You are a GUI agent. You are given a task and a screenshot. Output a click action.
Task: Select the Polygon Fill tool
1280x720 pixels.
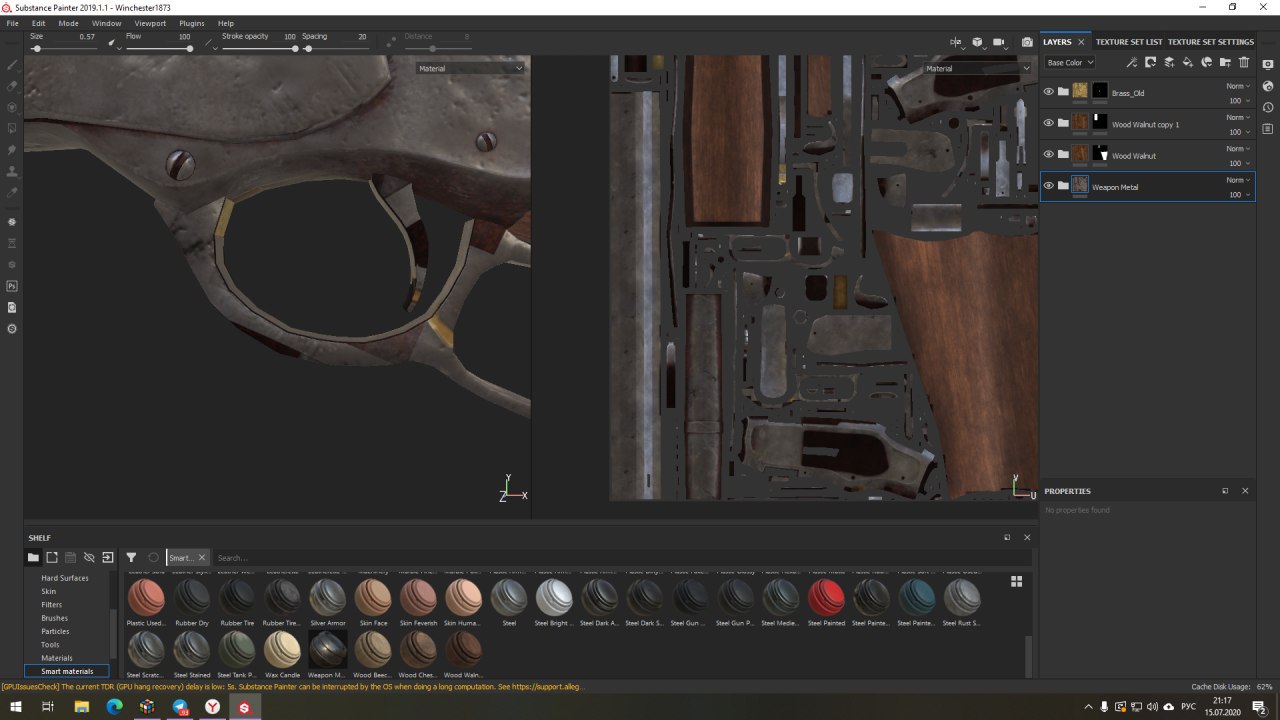(x=12, y=128)
